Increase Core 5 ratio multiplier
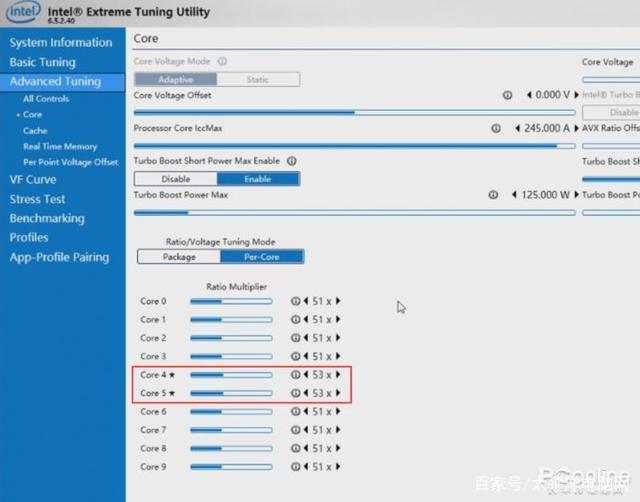Image resolution: width=640 pixels, height=502 pixels. pyautogui.click(x=338, y=393)
